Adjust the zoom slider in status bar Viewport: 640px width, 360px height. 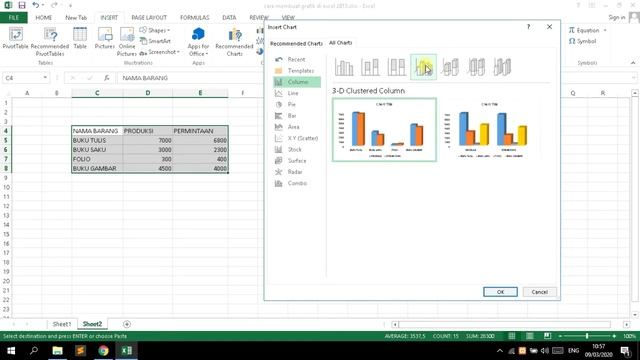click(x=587, y=336)
